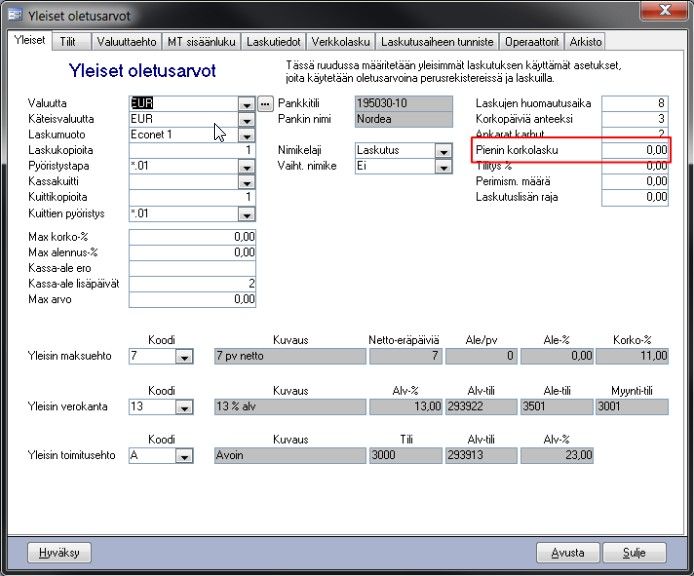Open the Valuutta dropdown arrow
This screenshot has width=694, height=576.
247,104
